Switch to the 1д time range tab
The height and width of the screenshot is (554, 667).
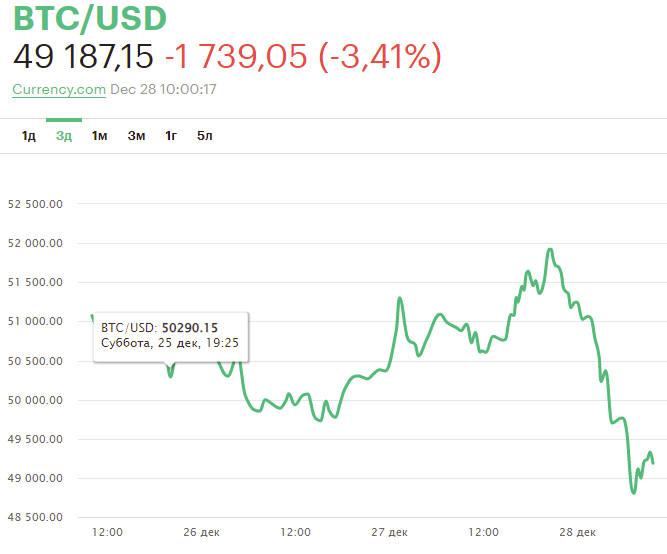pyautogui.click(x=29, y=136)
